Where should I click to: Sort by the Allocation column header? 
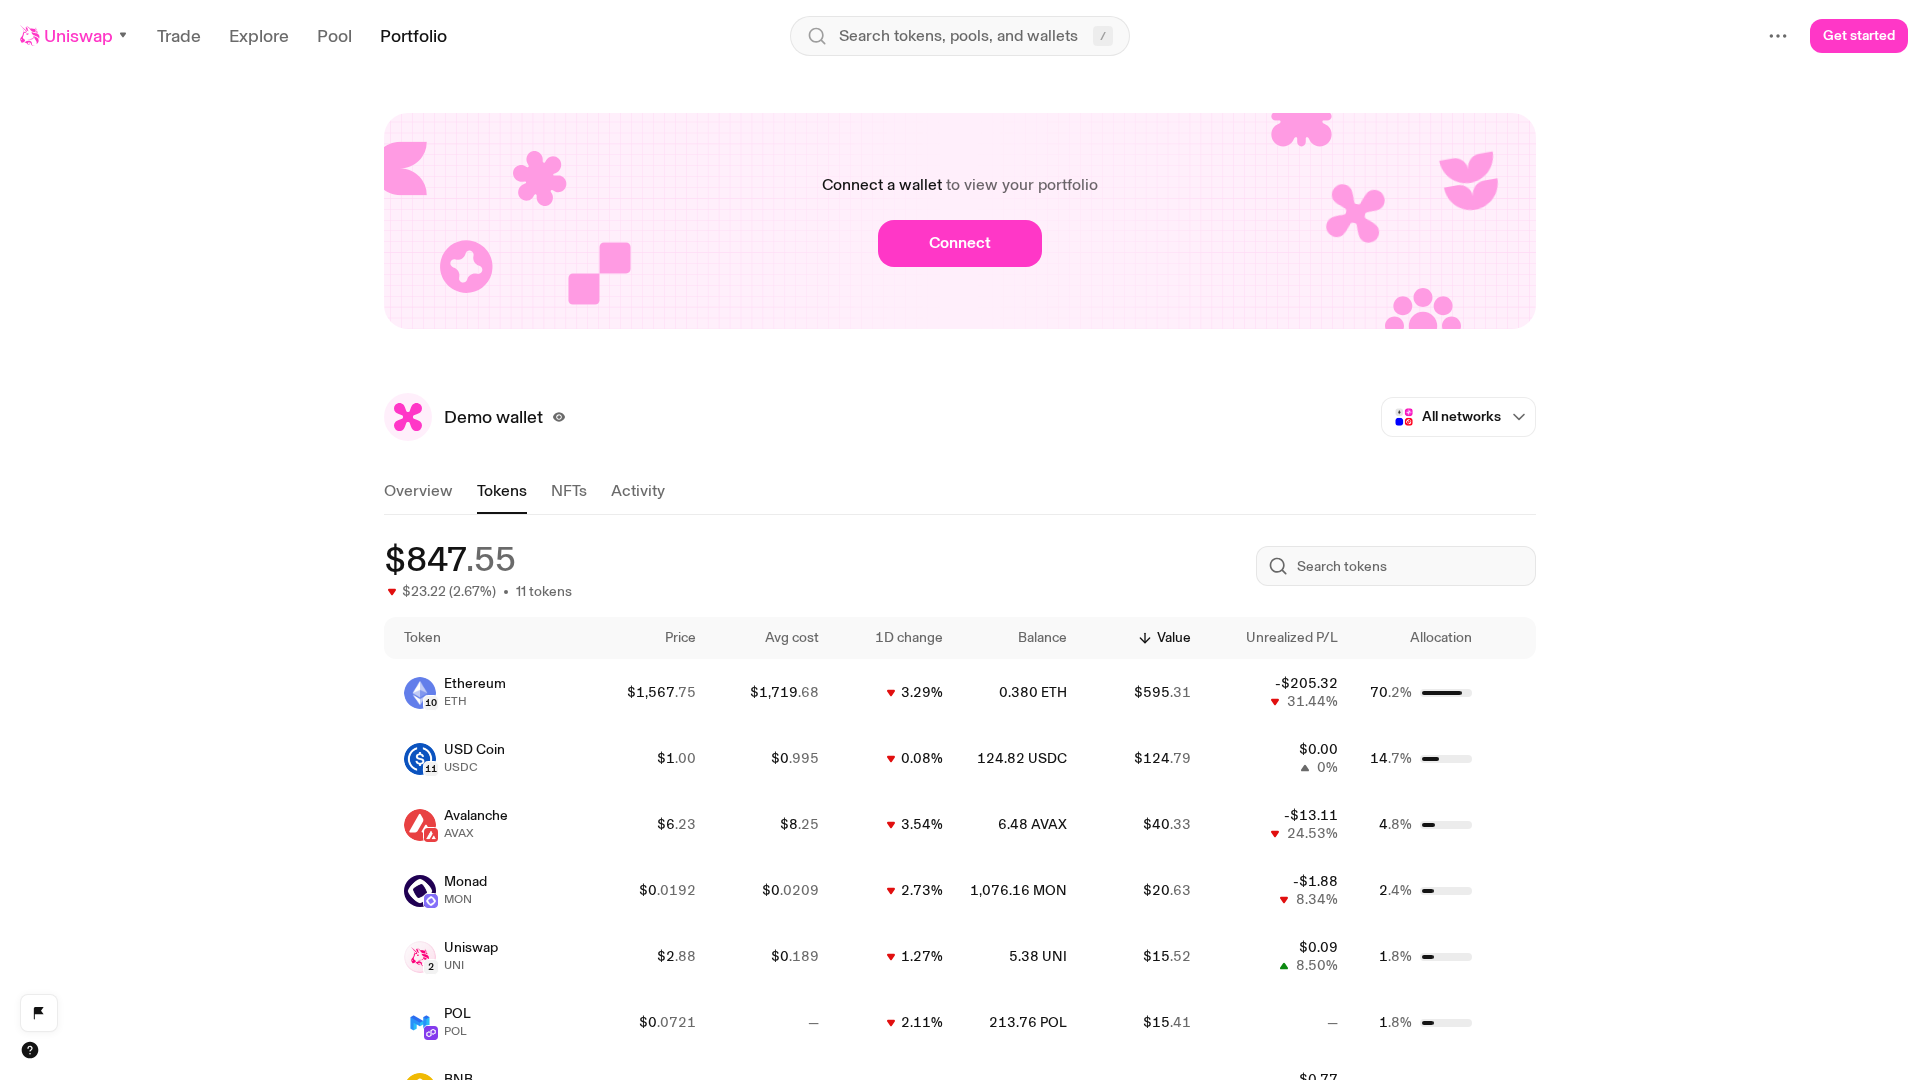point(1441,638)
